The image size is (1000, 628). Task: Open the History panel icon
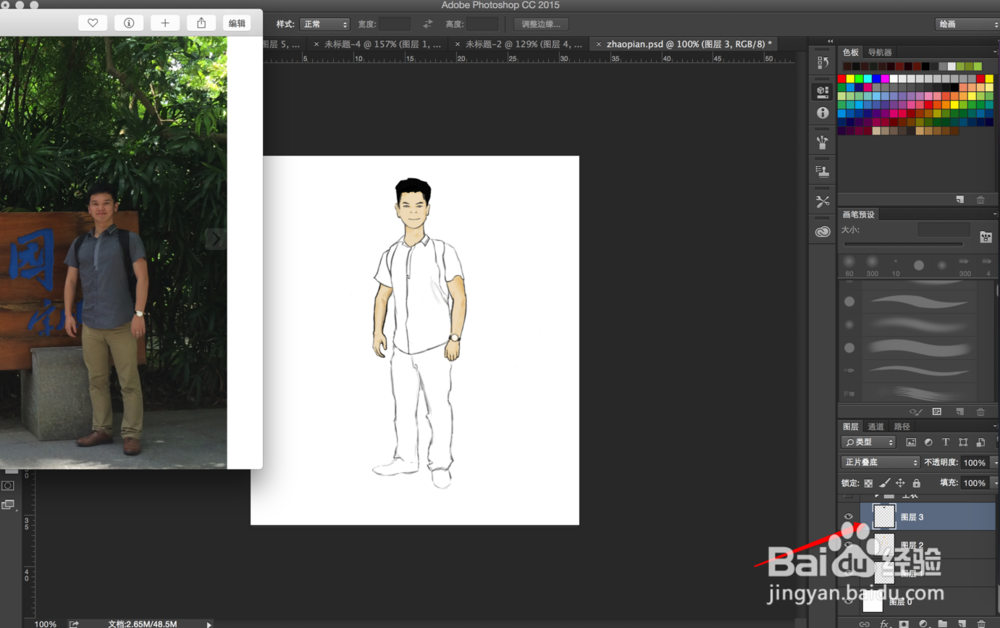823,62
